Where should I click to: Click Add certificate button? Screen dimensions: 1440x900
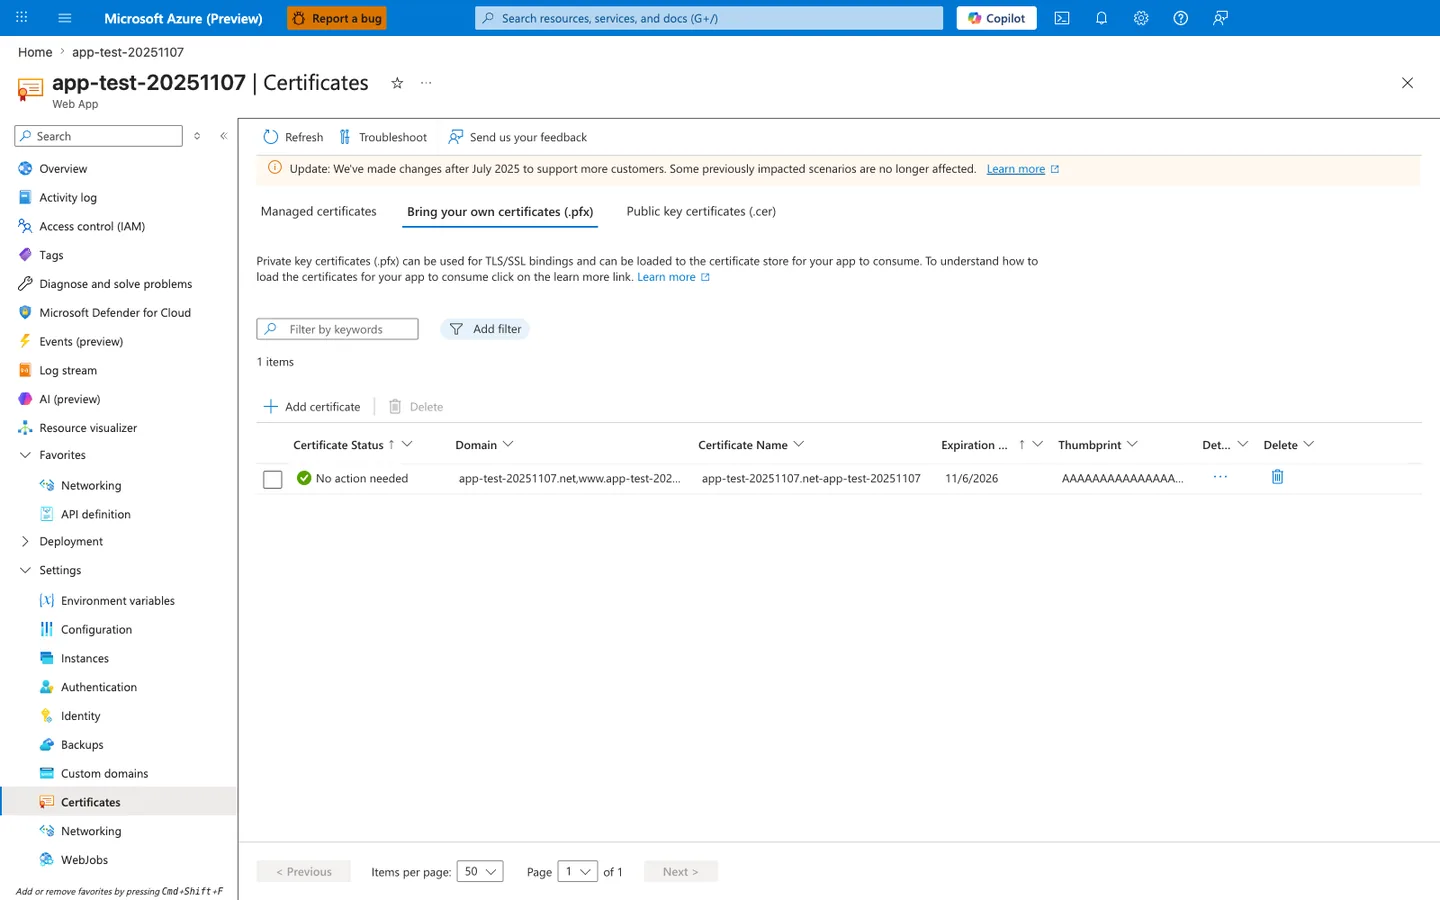point(312,407)
